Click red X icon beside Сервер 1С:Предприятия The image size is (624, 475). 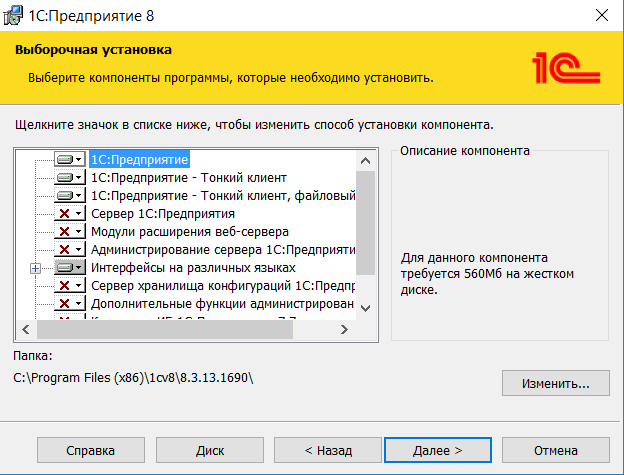point(69,213)
